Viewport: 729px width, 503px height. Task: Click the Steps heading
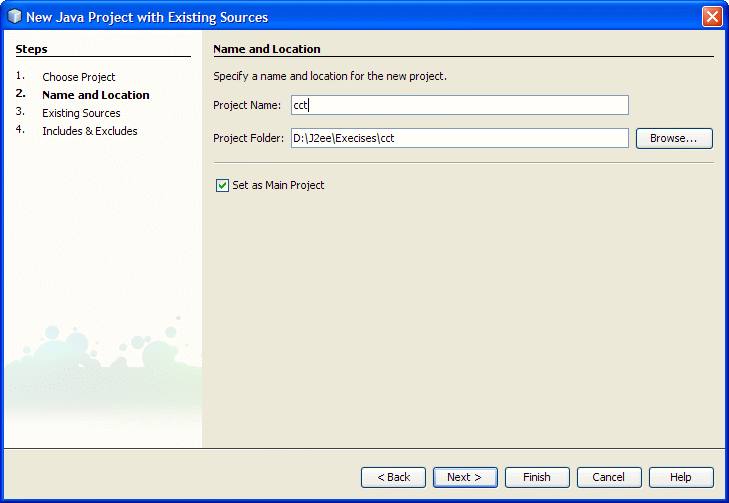(32, 49)
